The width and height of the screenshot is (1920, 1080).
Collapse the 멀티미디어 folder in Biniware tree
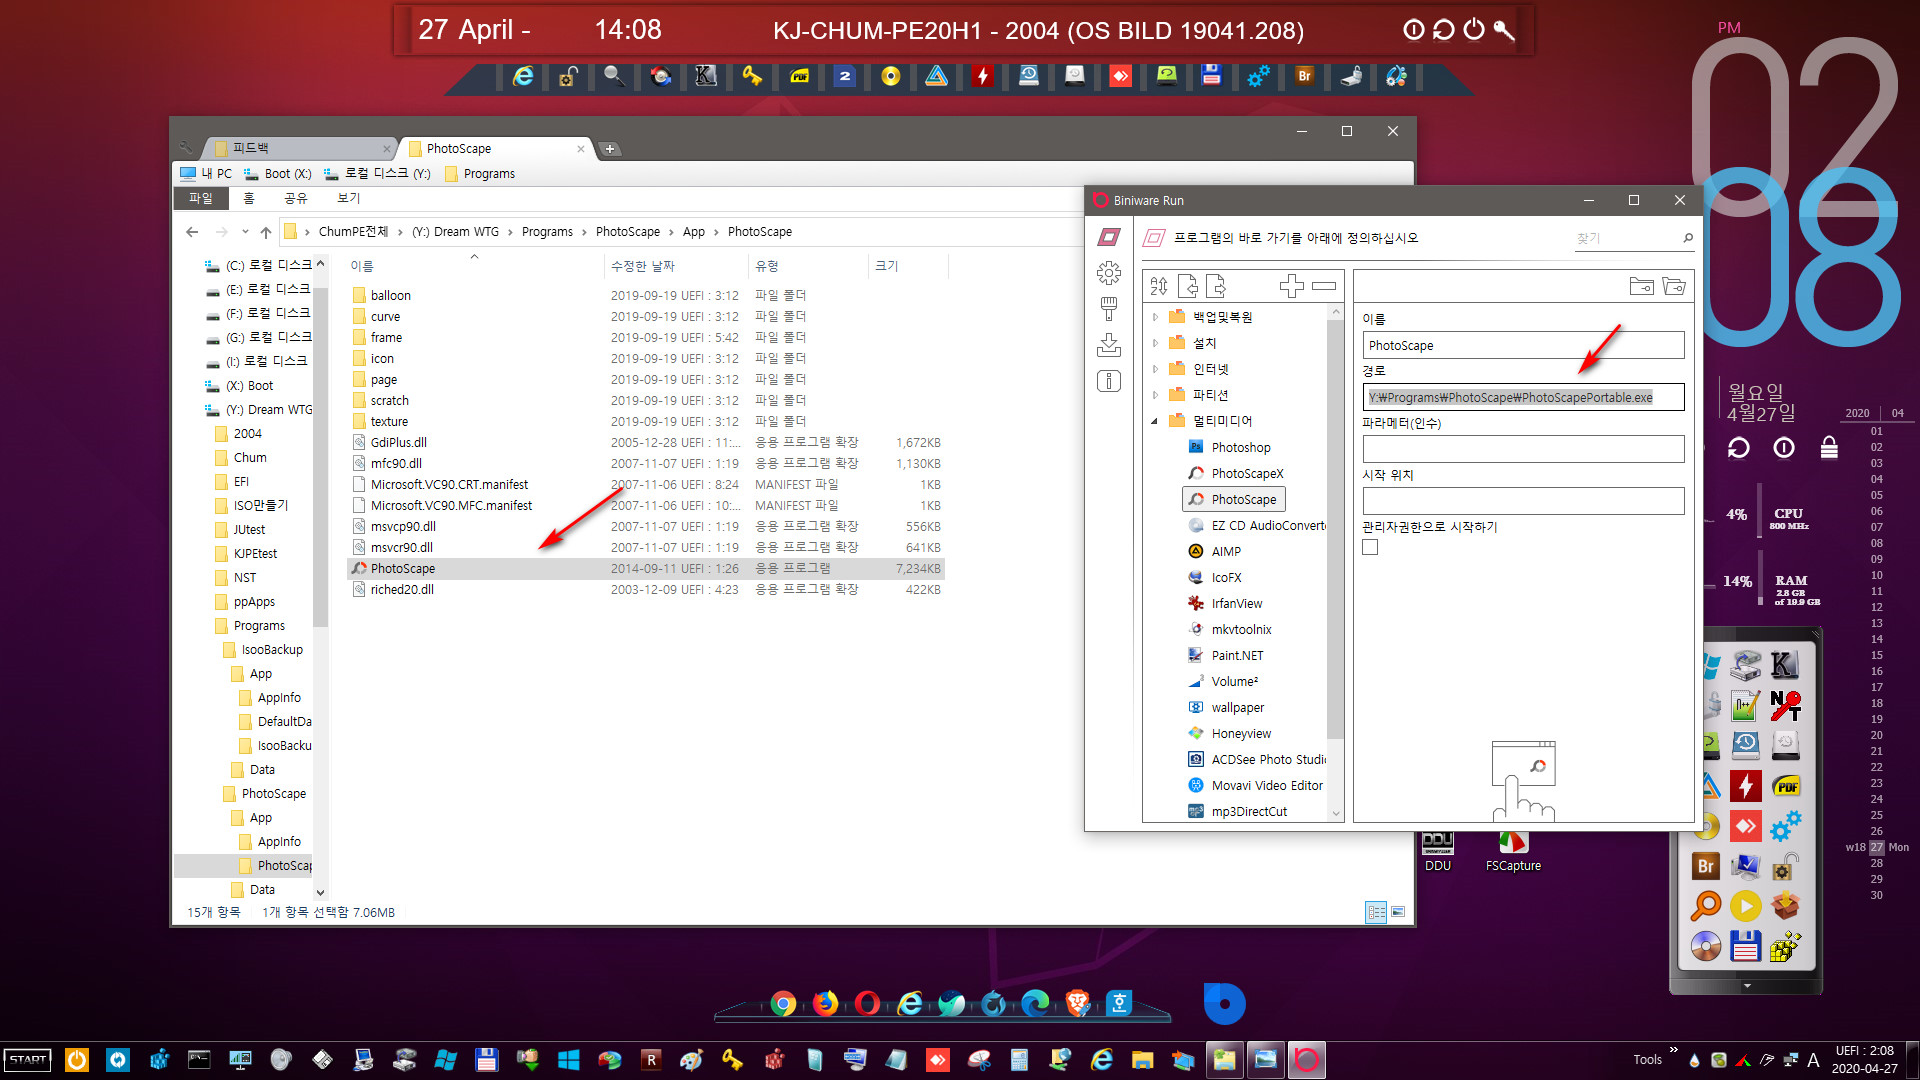point(1155,421)
